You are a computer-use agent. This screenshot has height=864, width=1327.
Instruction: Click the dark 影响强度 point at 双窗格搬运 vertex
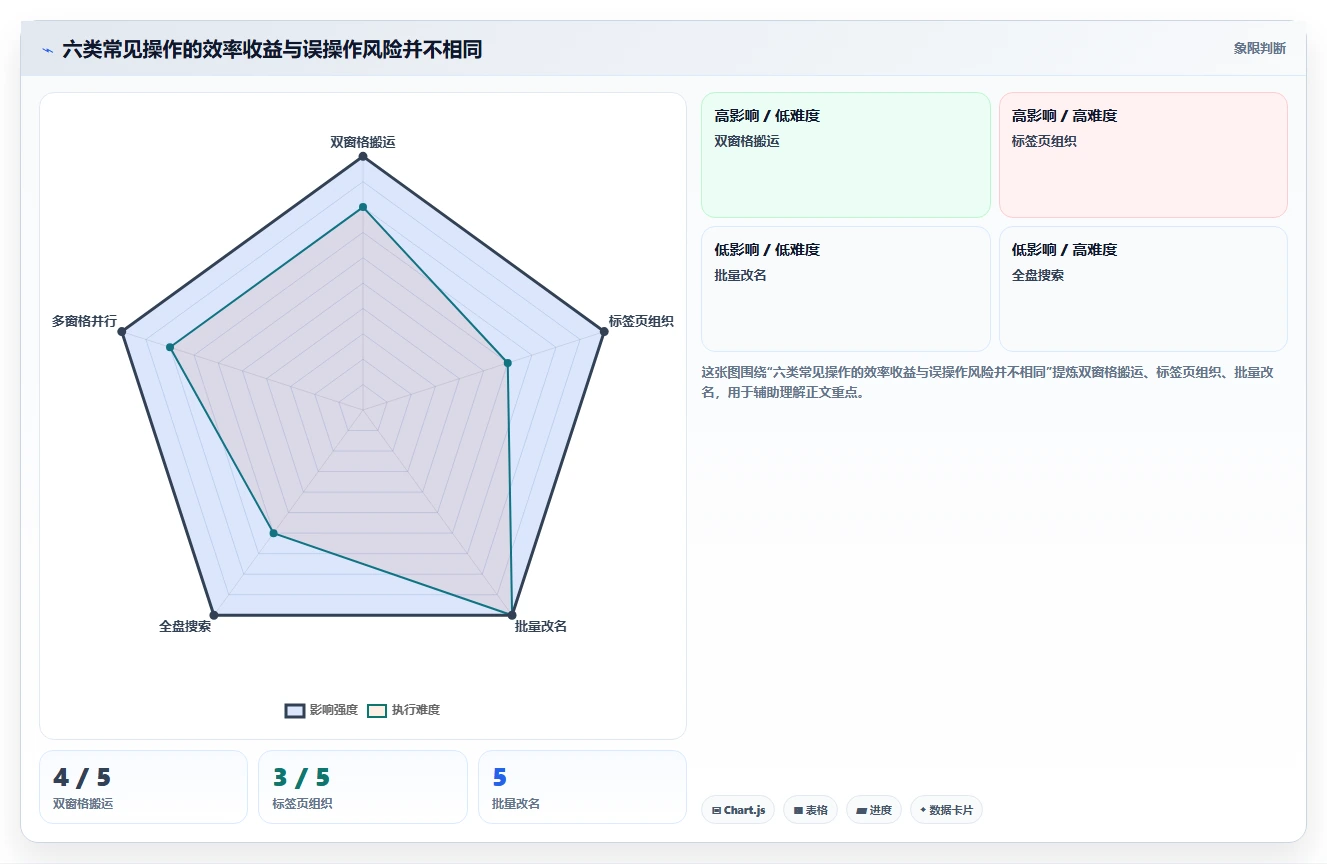(x=363, y=156)
